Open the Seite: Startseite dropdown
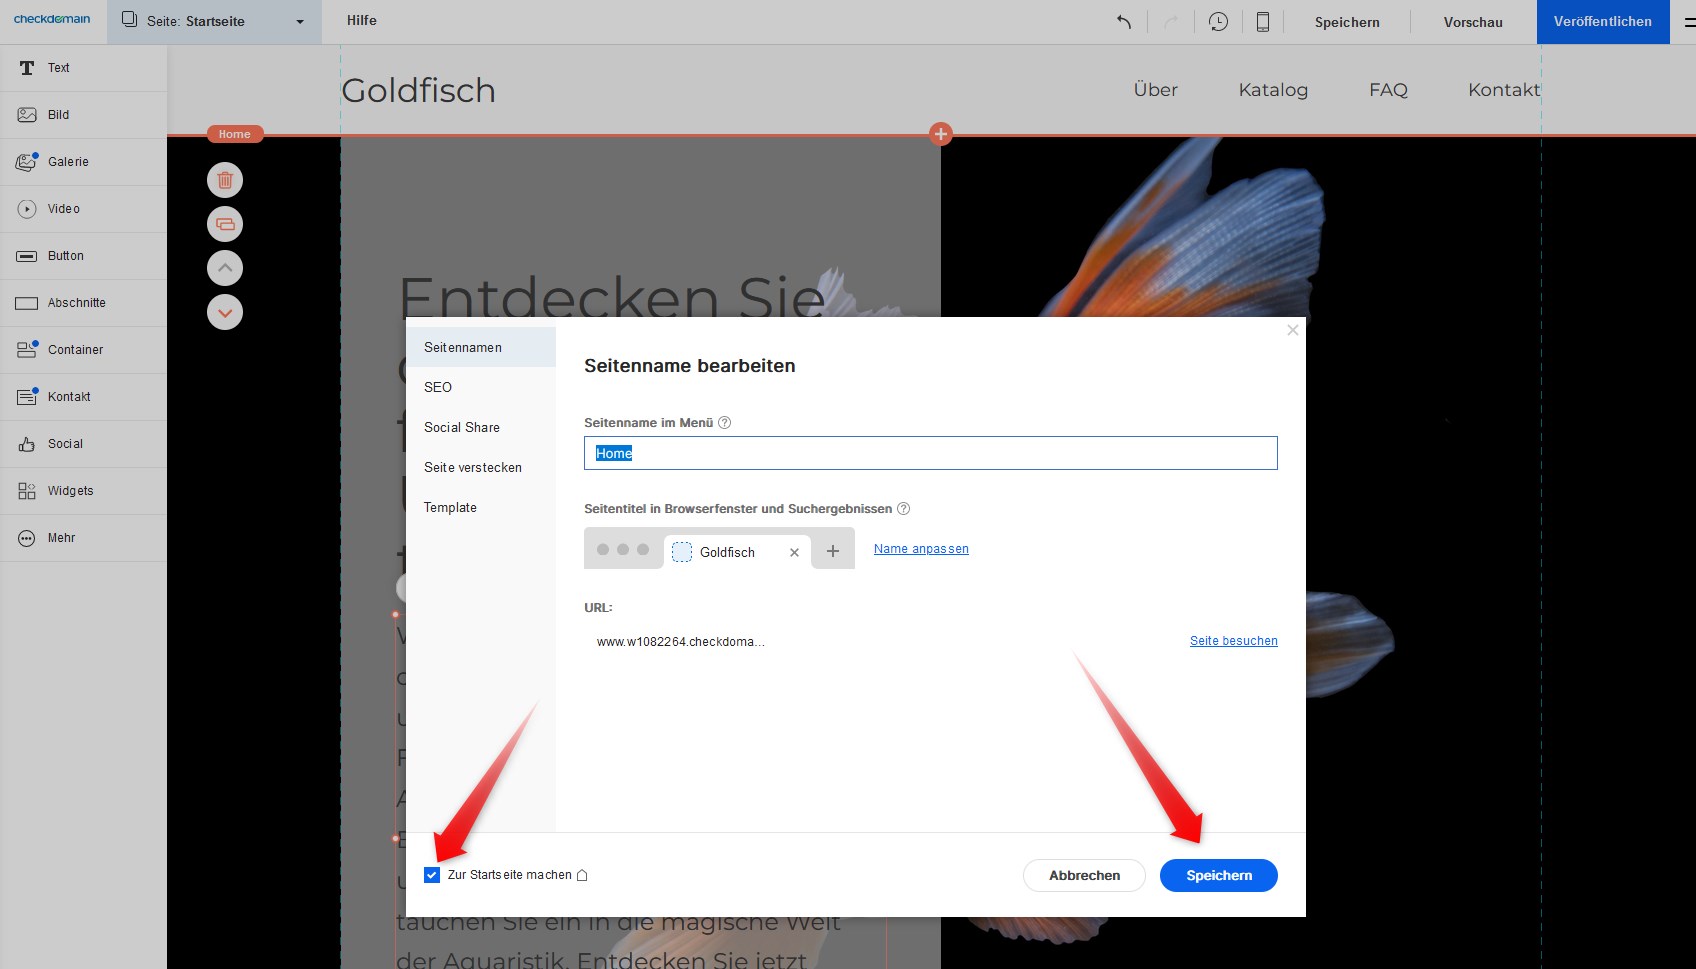Viewport: 1696px width, 969px height. tap(214, 22)
